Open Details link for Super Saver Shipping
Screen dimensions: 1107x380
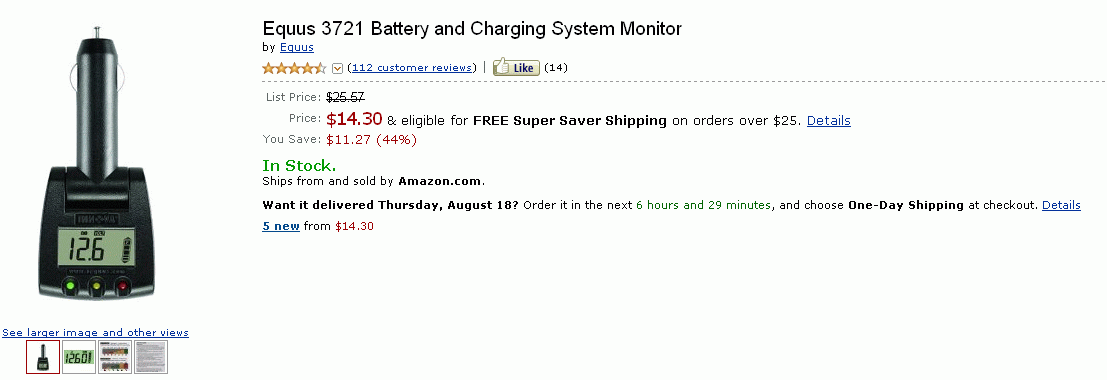tap(829, 121)
